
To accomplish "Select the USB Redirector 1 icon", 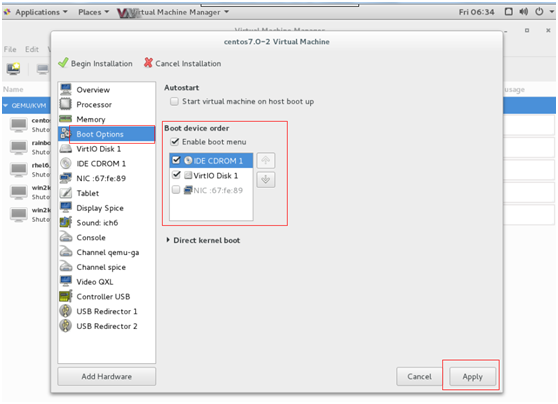I will [x=66, y=311].
